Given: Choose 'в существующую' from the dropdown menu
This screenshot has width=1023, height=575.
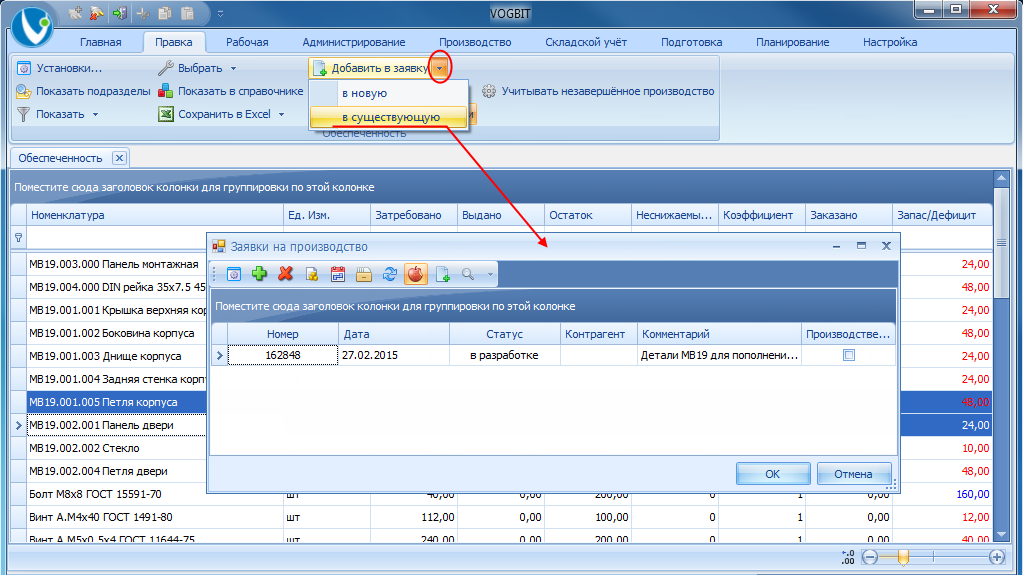Looking at the screenshot, I should [x=390, y=117].
